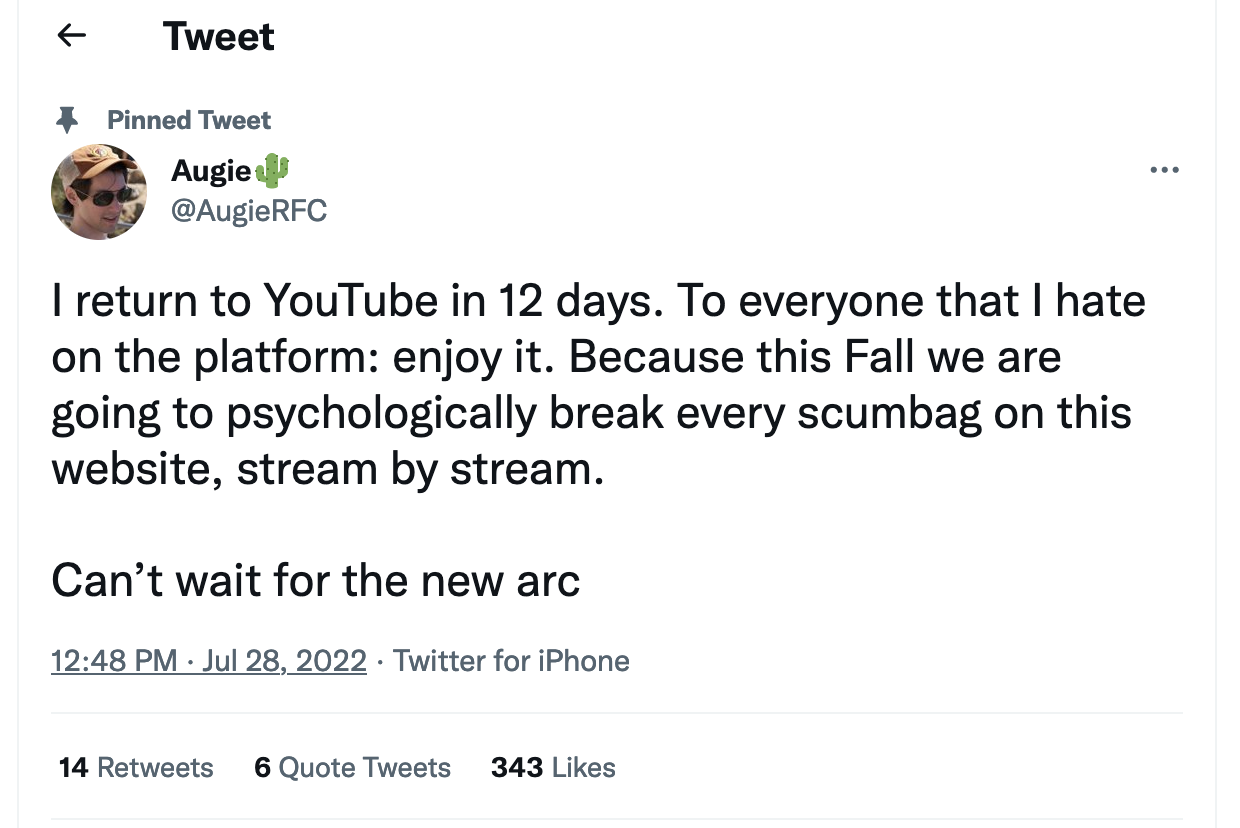1240x828 pixels.
Task: Click the '6' quote tweets count number
Action: (x=262, y=768)
